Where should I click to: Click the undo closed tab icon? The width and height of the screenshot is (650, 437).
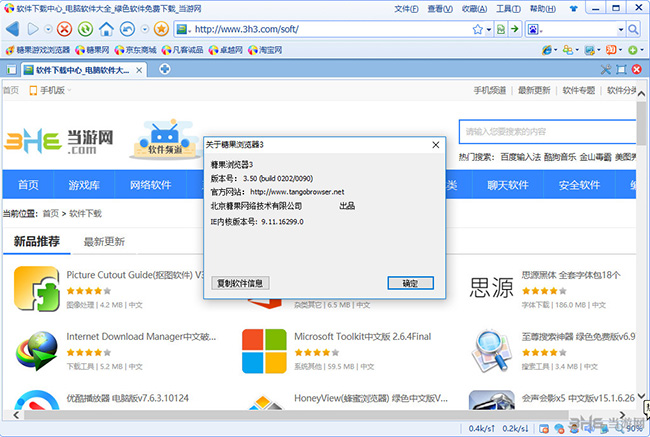(127, 29)
